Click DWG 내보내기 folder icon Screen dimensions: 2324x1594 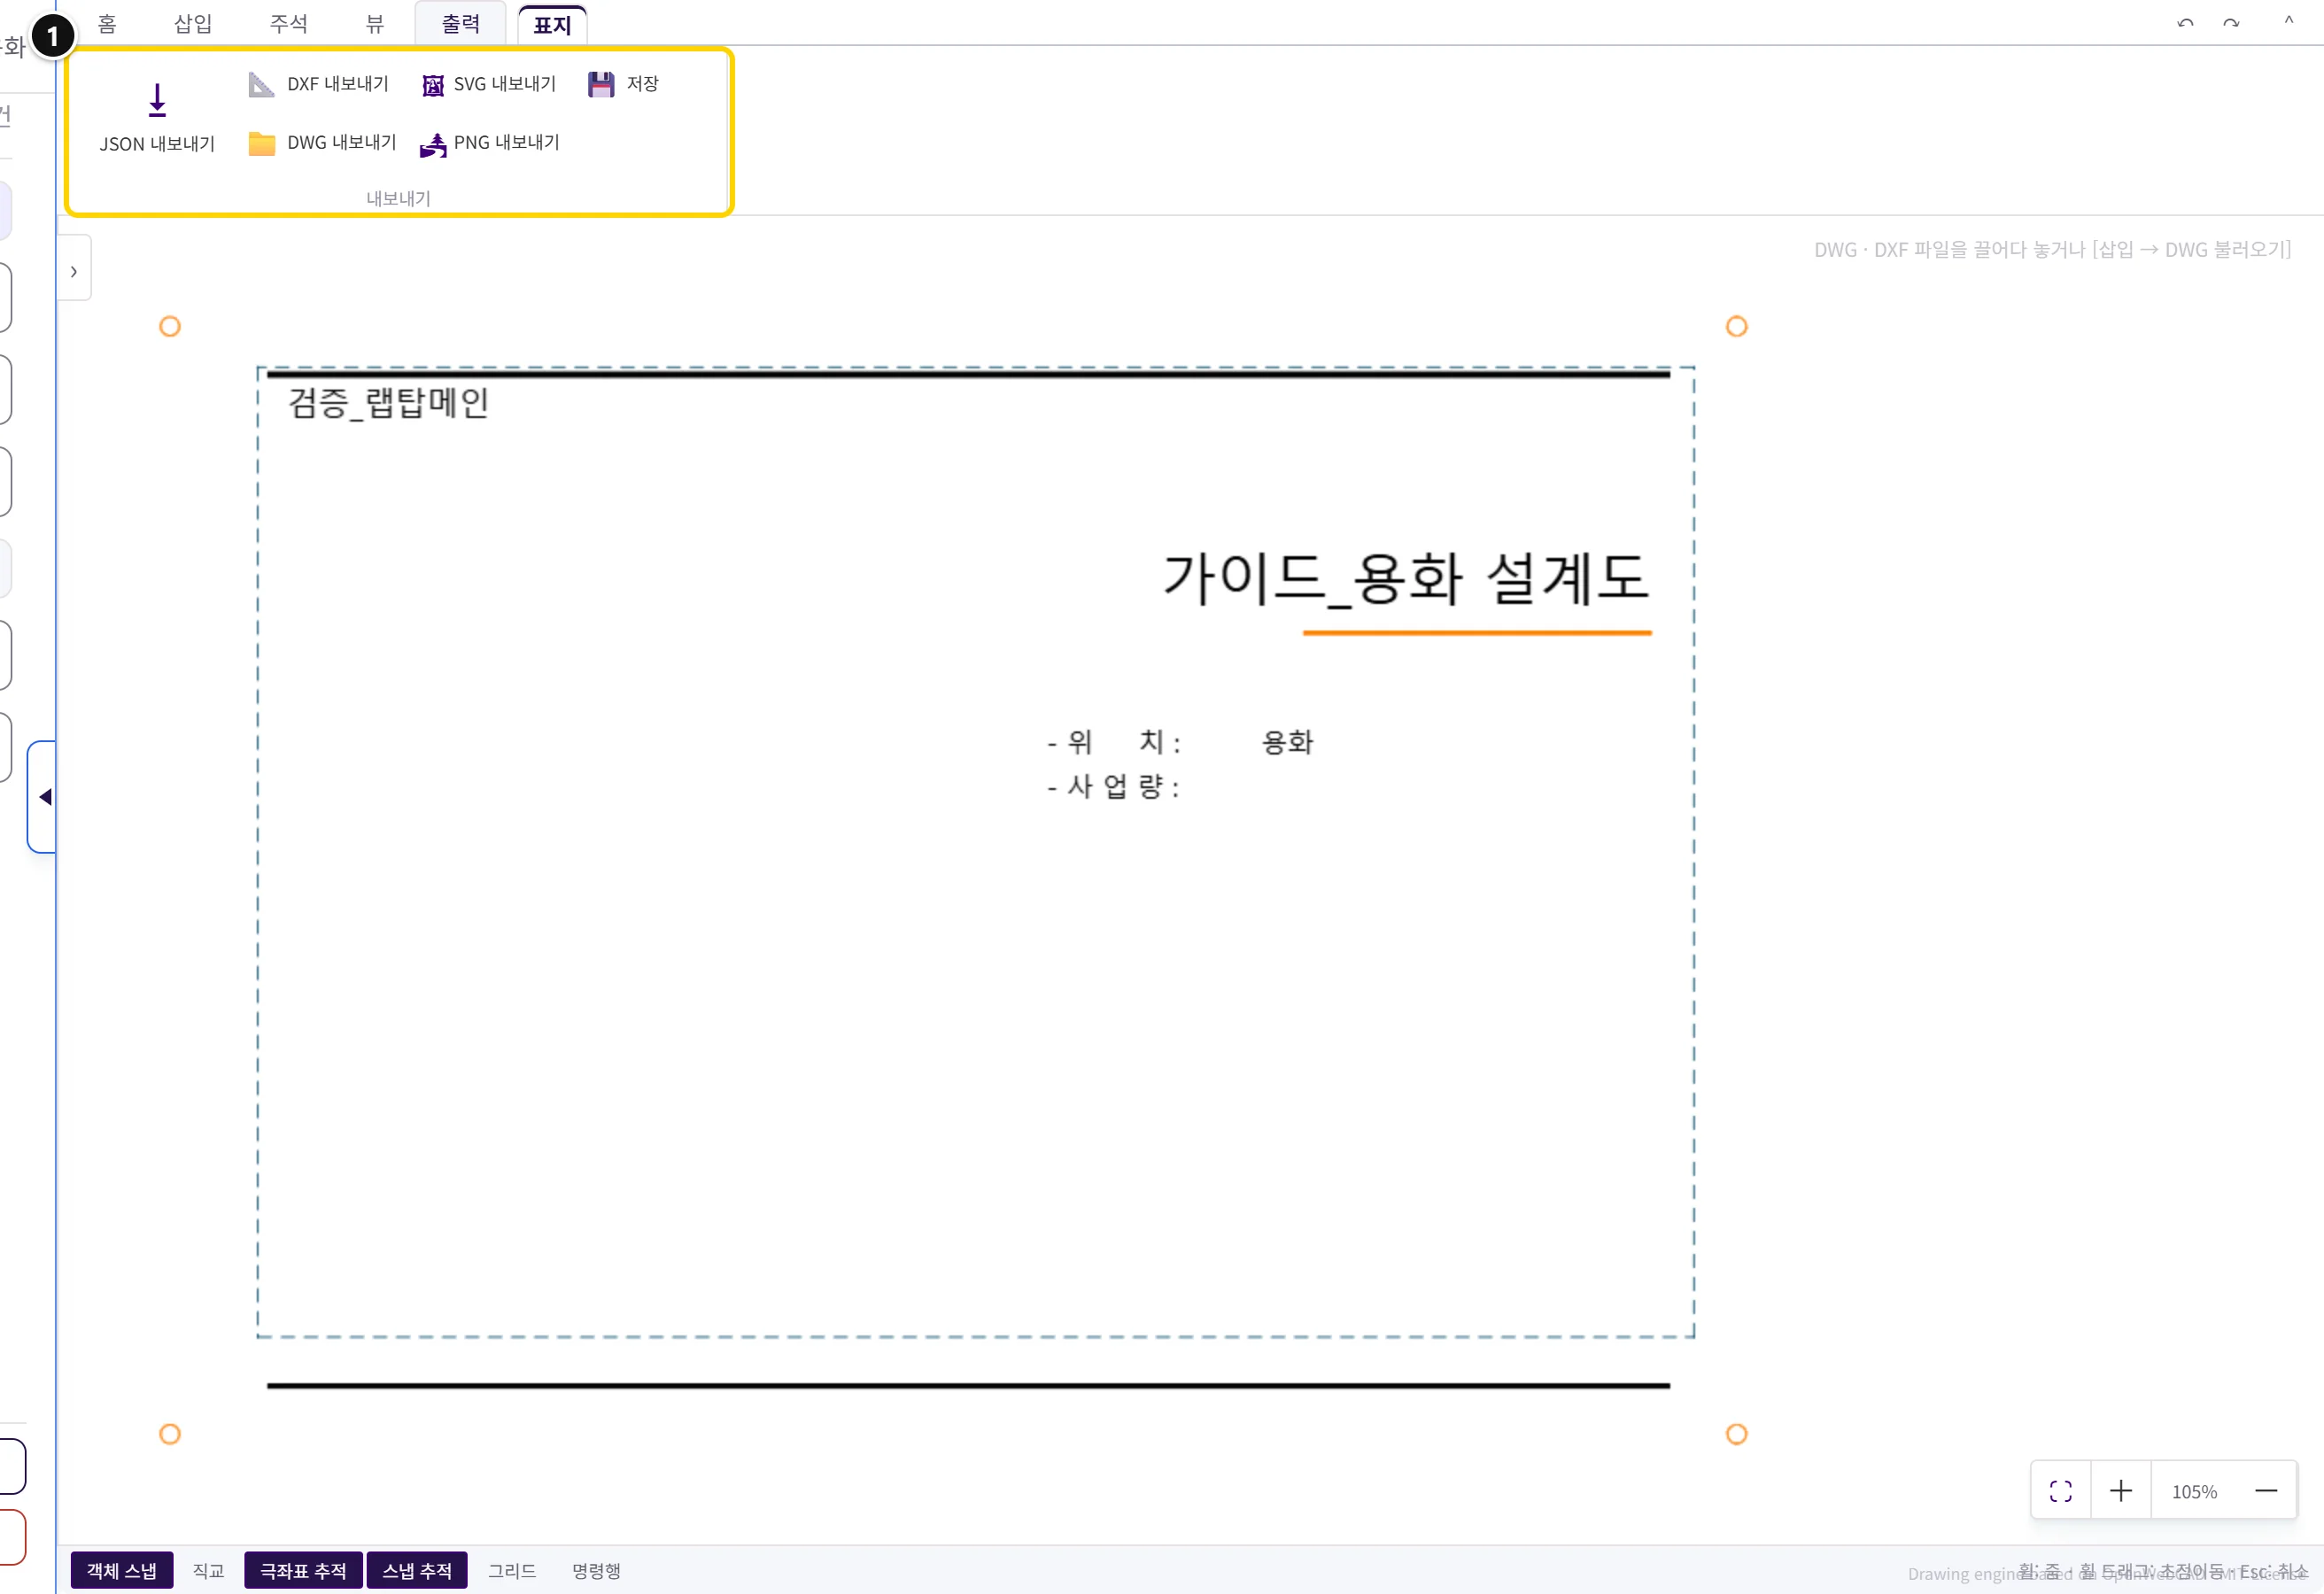pos(261,143)
